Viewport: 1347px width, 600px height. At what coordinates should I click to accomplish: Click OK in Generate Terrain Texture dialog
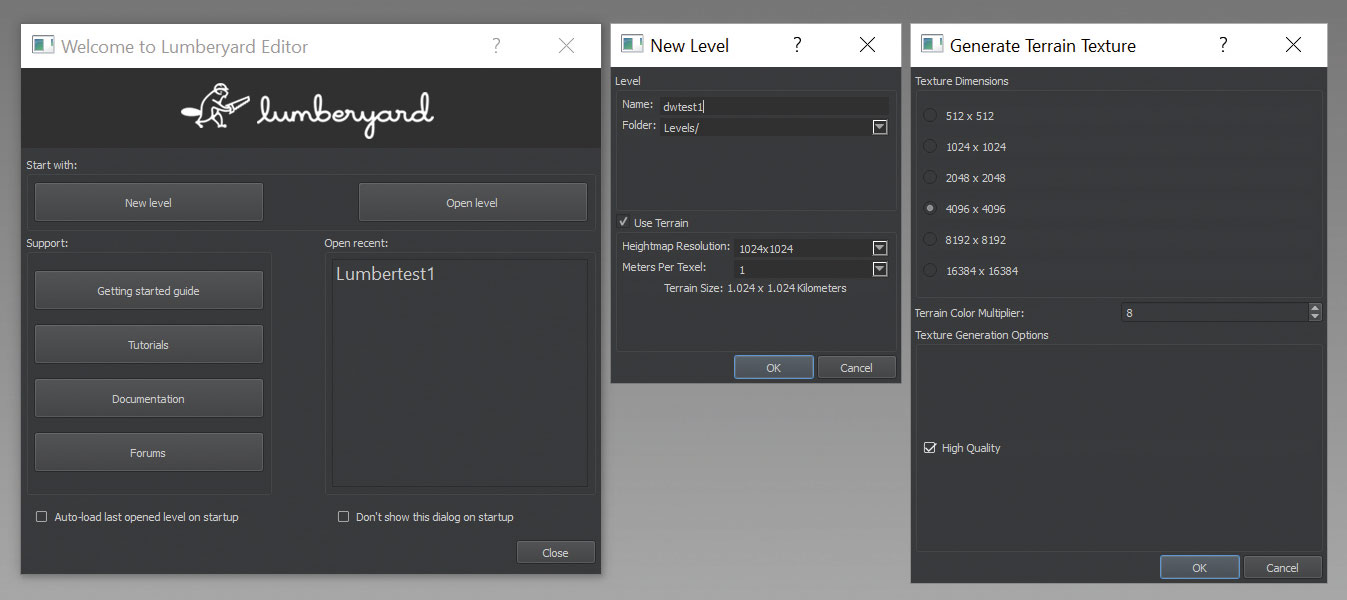(1199, 567)
